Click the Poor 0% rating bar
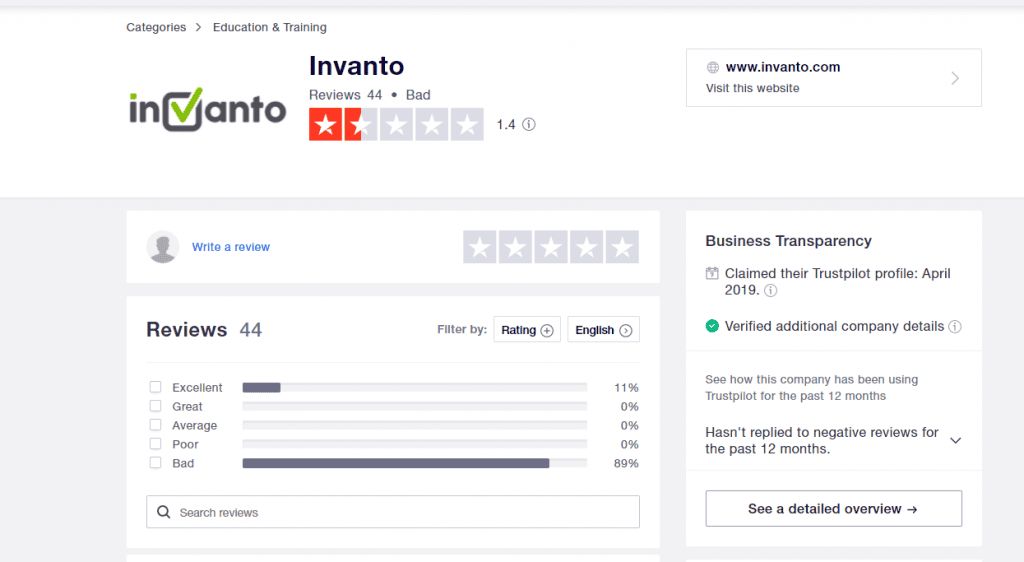This screenshot has width=1024, height=562. (x=415, y=445)
